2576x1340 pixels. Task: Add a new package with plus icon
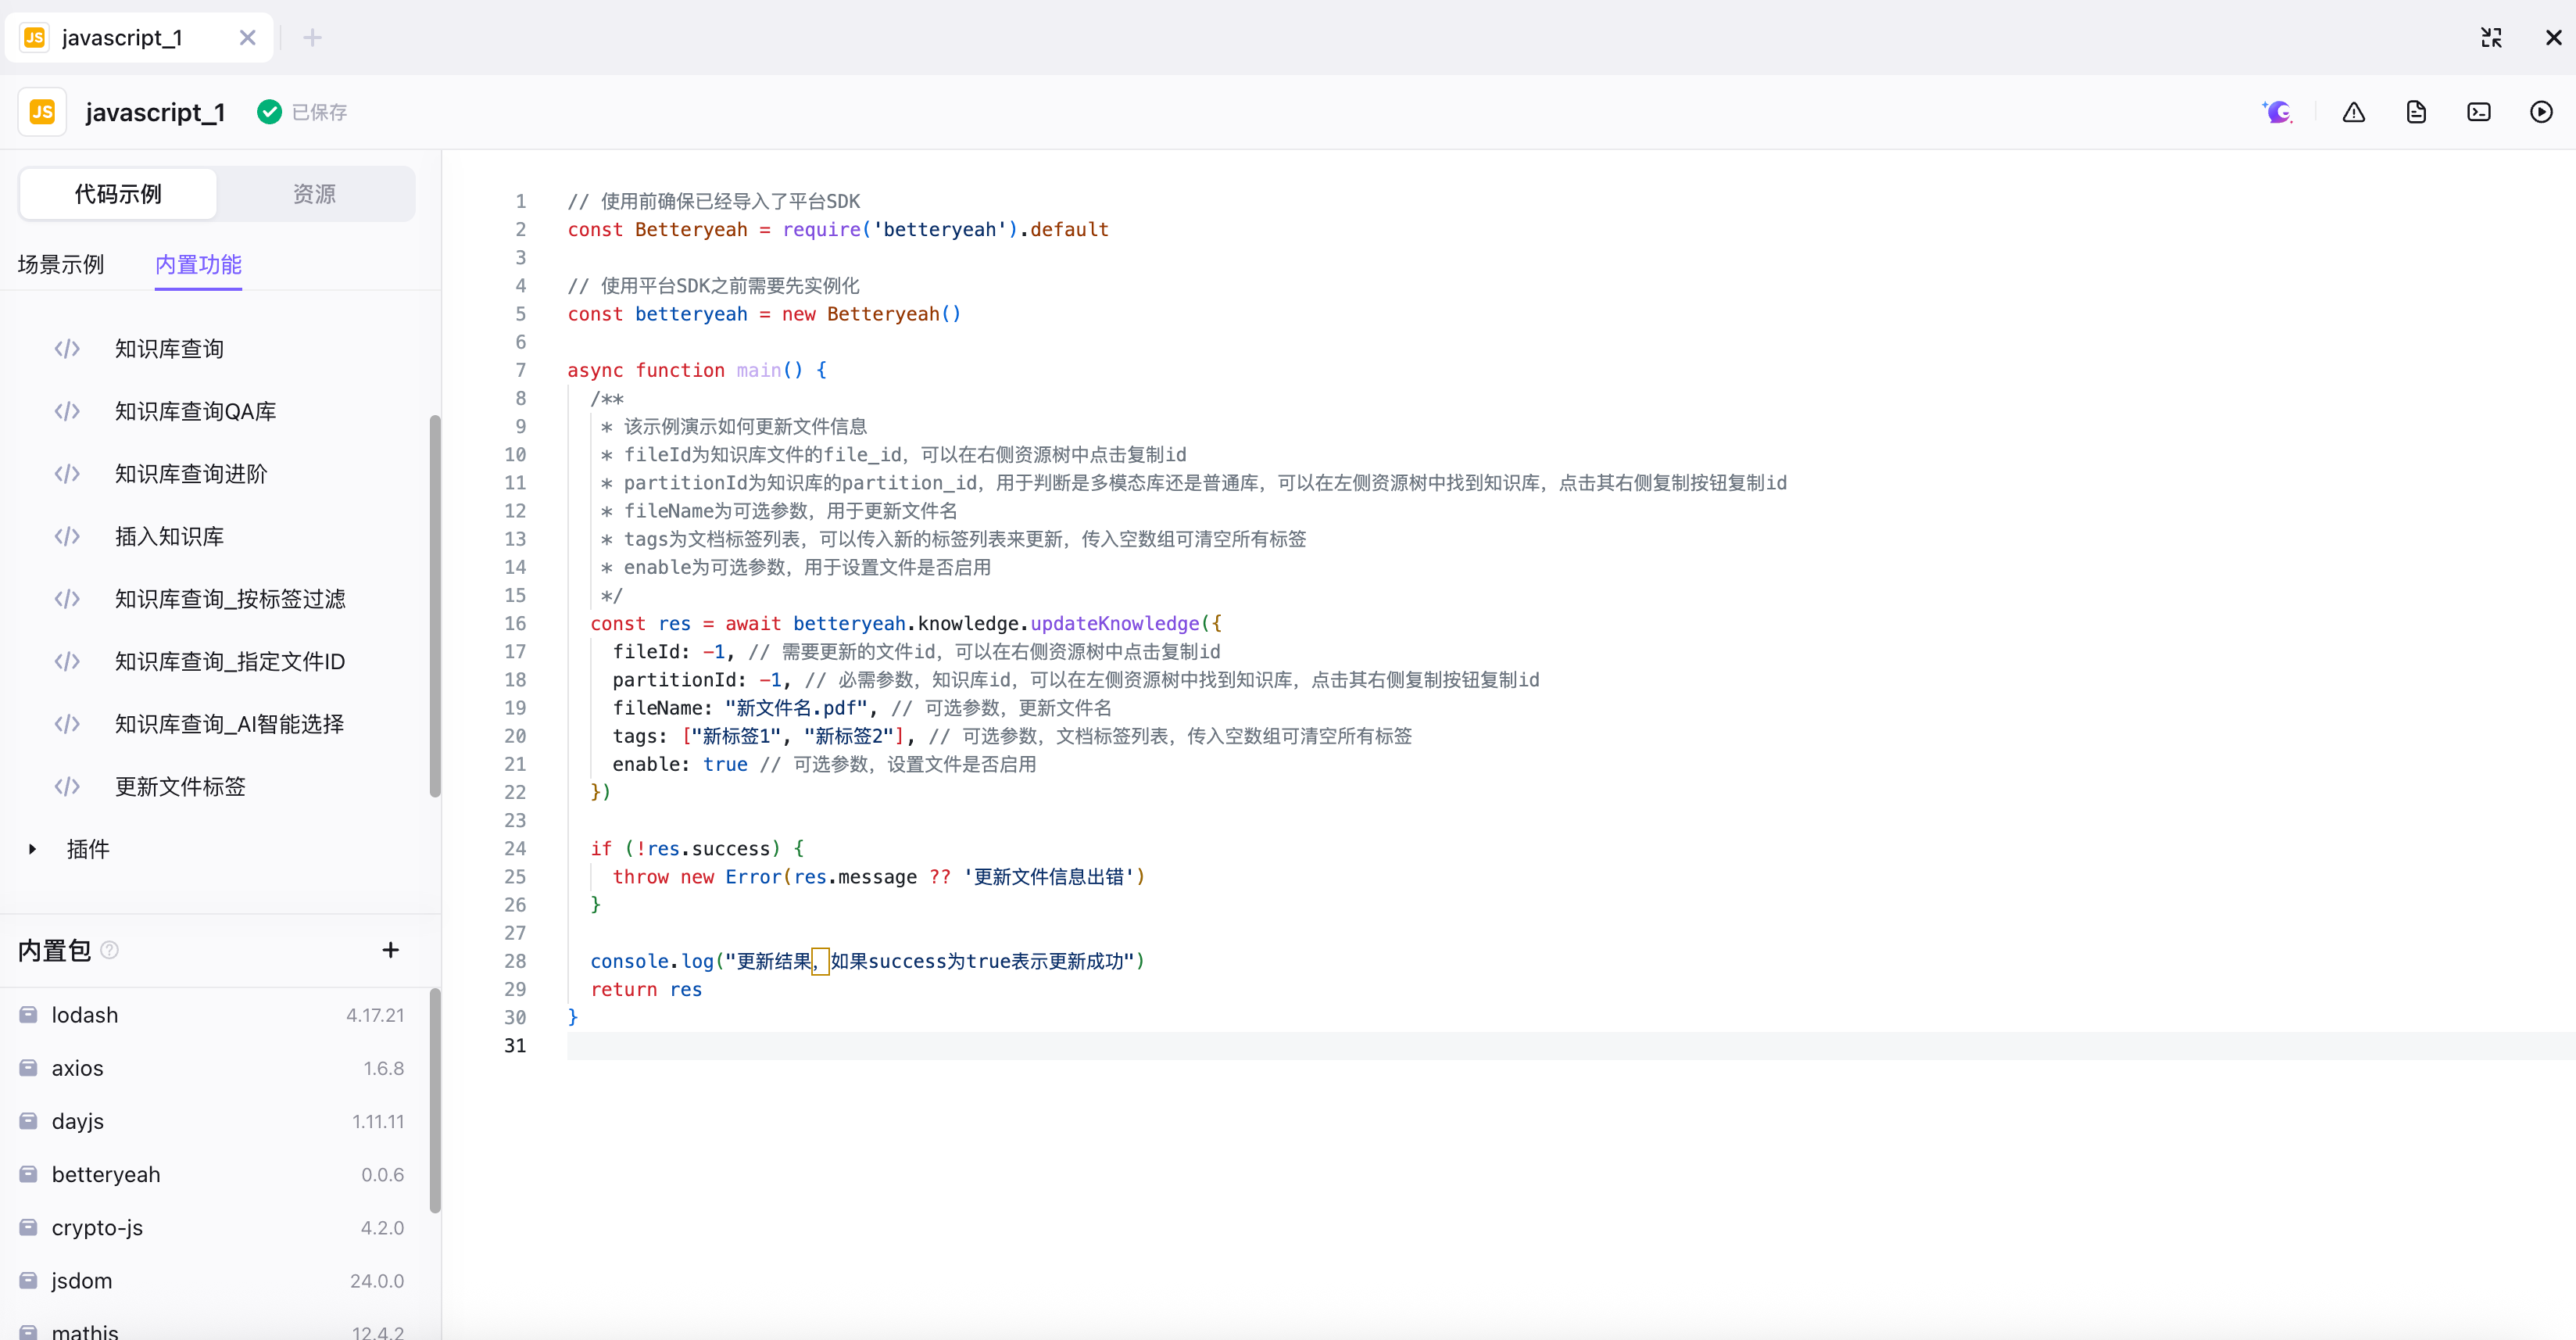point(390,950)
